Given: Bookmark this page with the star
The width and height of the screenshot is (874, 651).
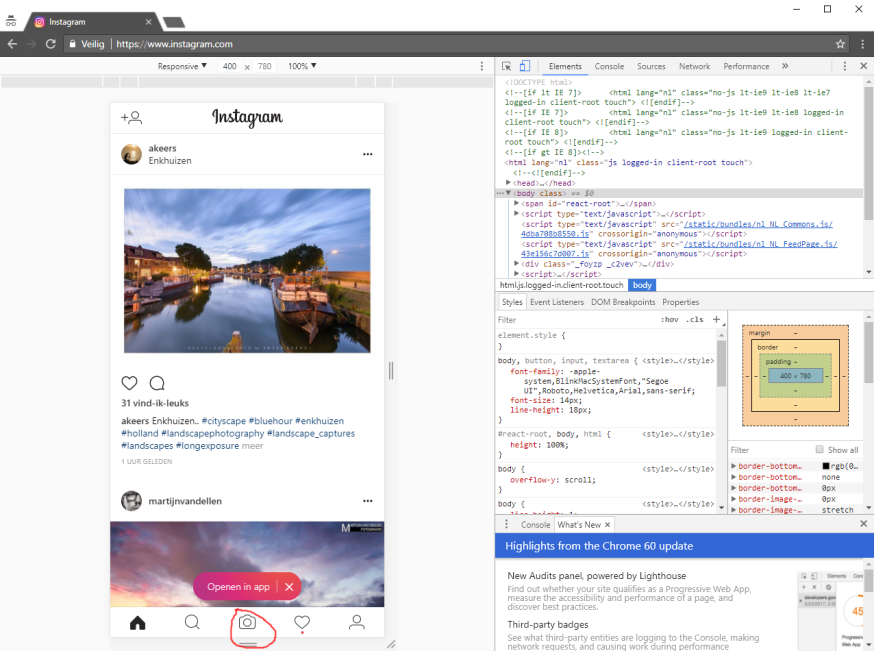Looking at the screenshot, I should (x=840, y=44).
